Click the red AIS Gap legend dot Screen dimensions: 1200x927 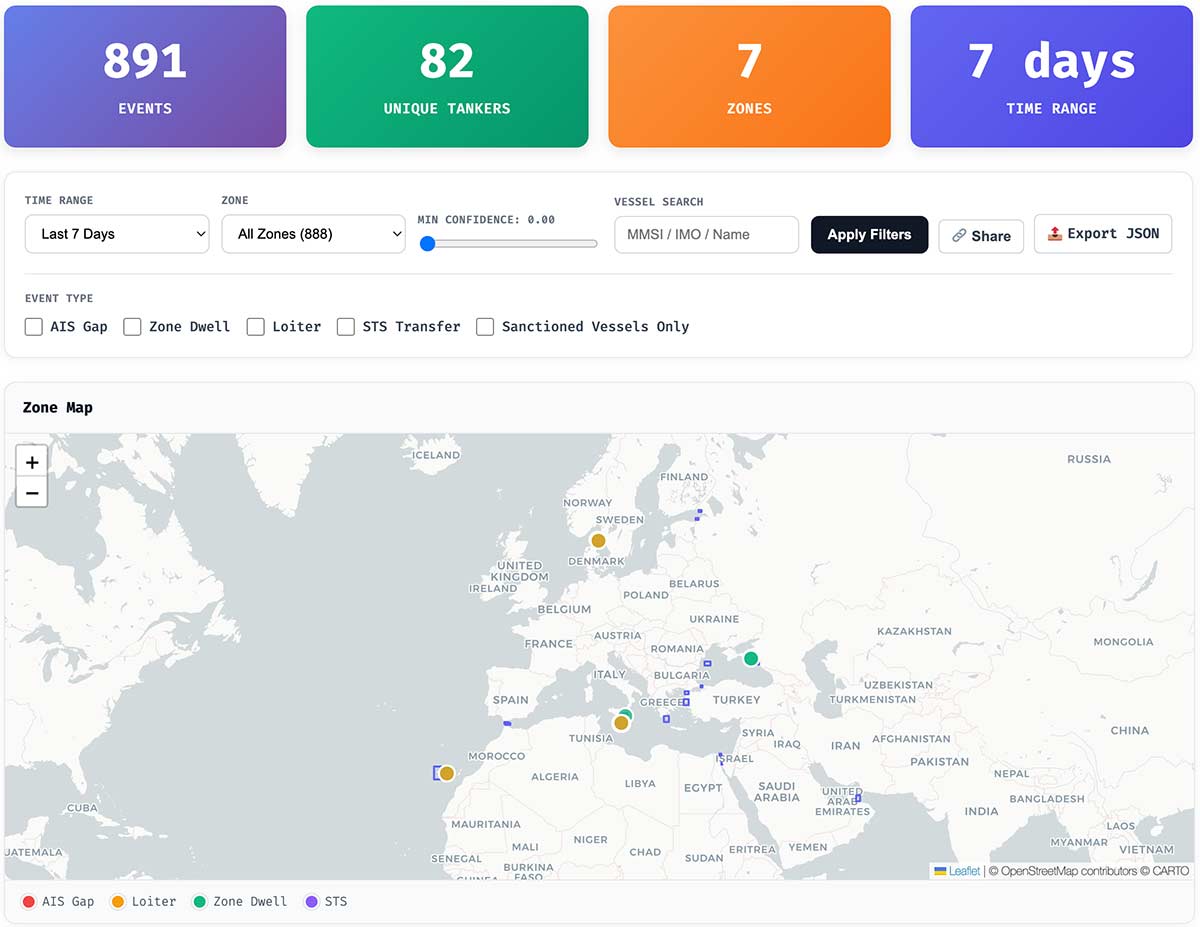coord(28,902)
